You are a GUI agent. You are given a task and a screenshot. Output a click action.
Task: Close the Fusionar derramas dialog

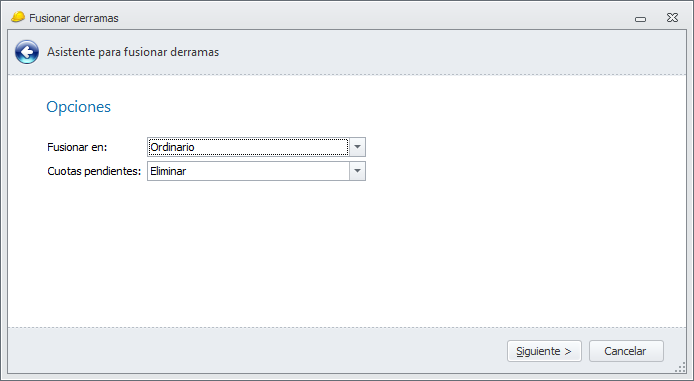pos(672,18)
